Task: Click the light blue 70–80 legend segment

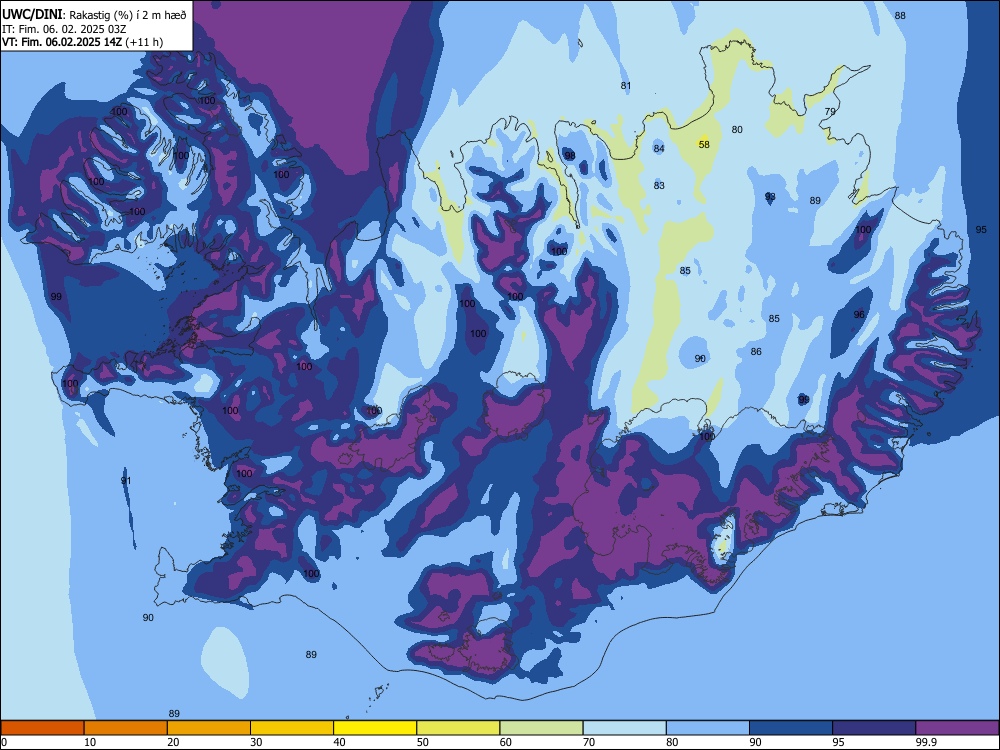Action: click(x=624, y=728)
